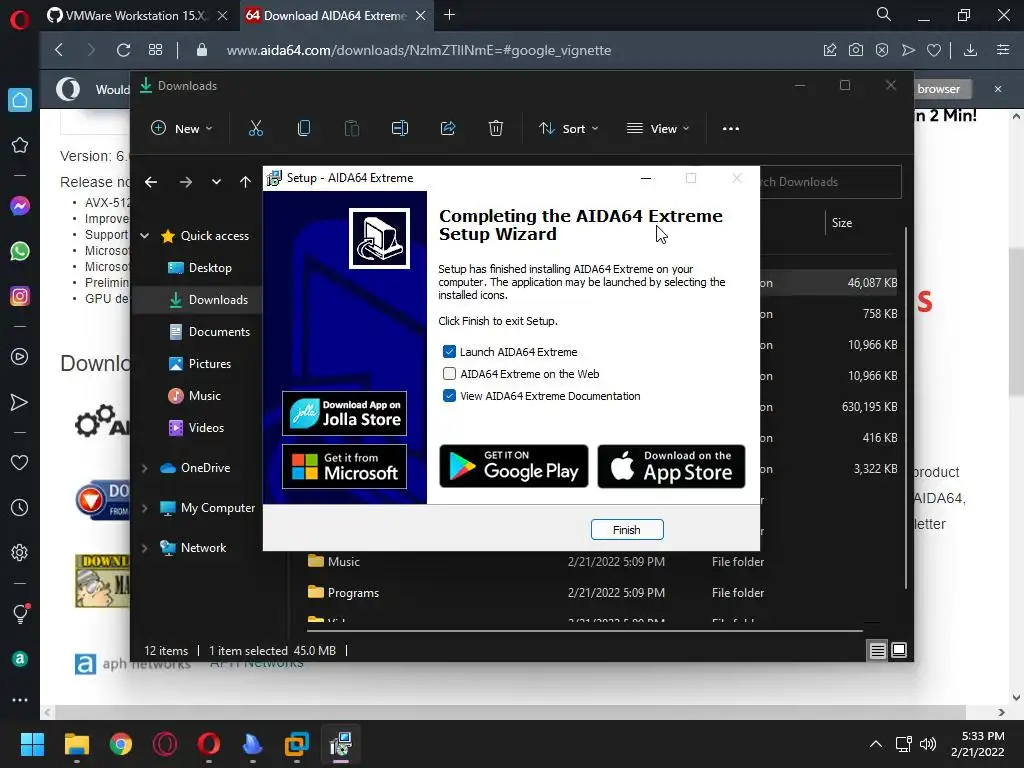Expand OneDrive tree node
Screen dimensions: 1024x768
(x=144, y=468)
